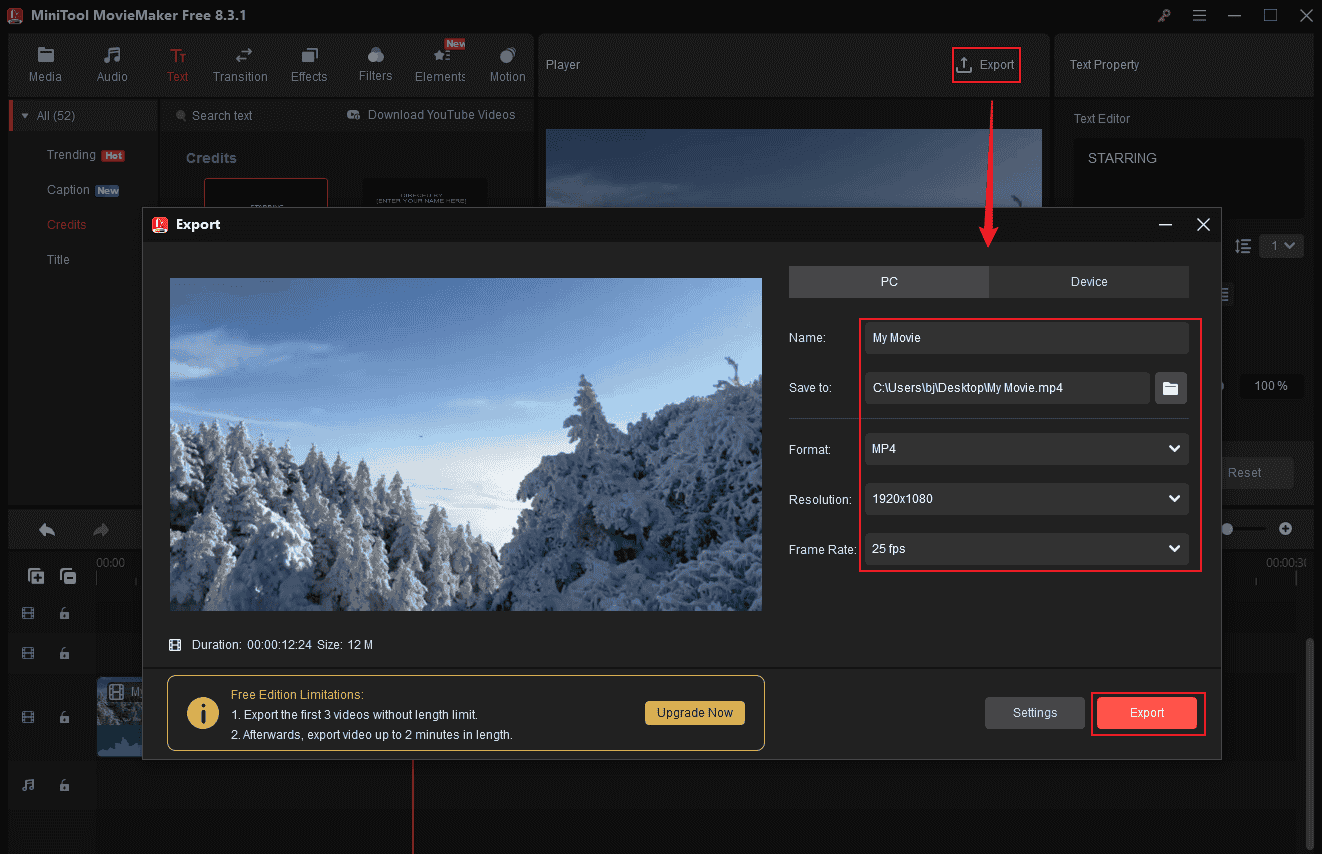
Task: Open the Effects panel
Action: (x=308, y=64)
